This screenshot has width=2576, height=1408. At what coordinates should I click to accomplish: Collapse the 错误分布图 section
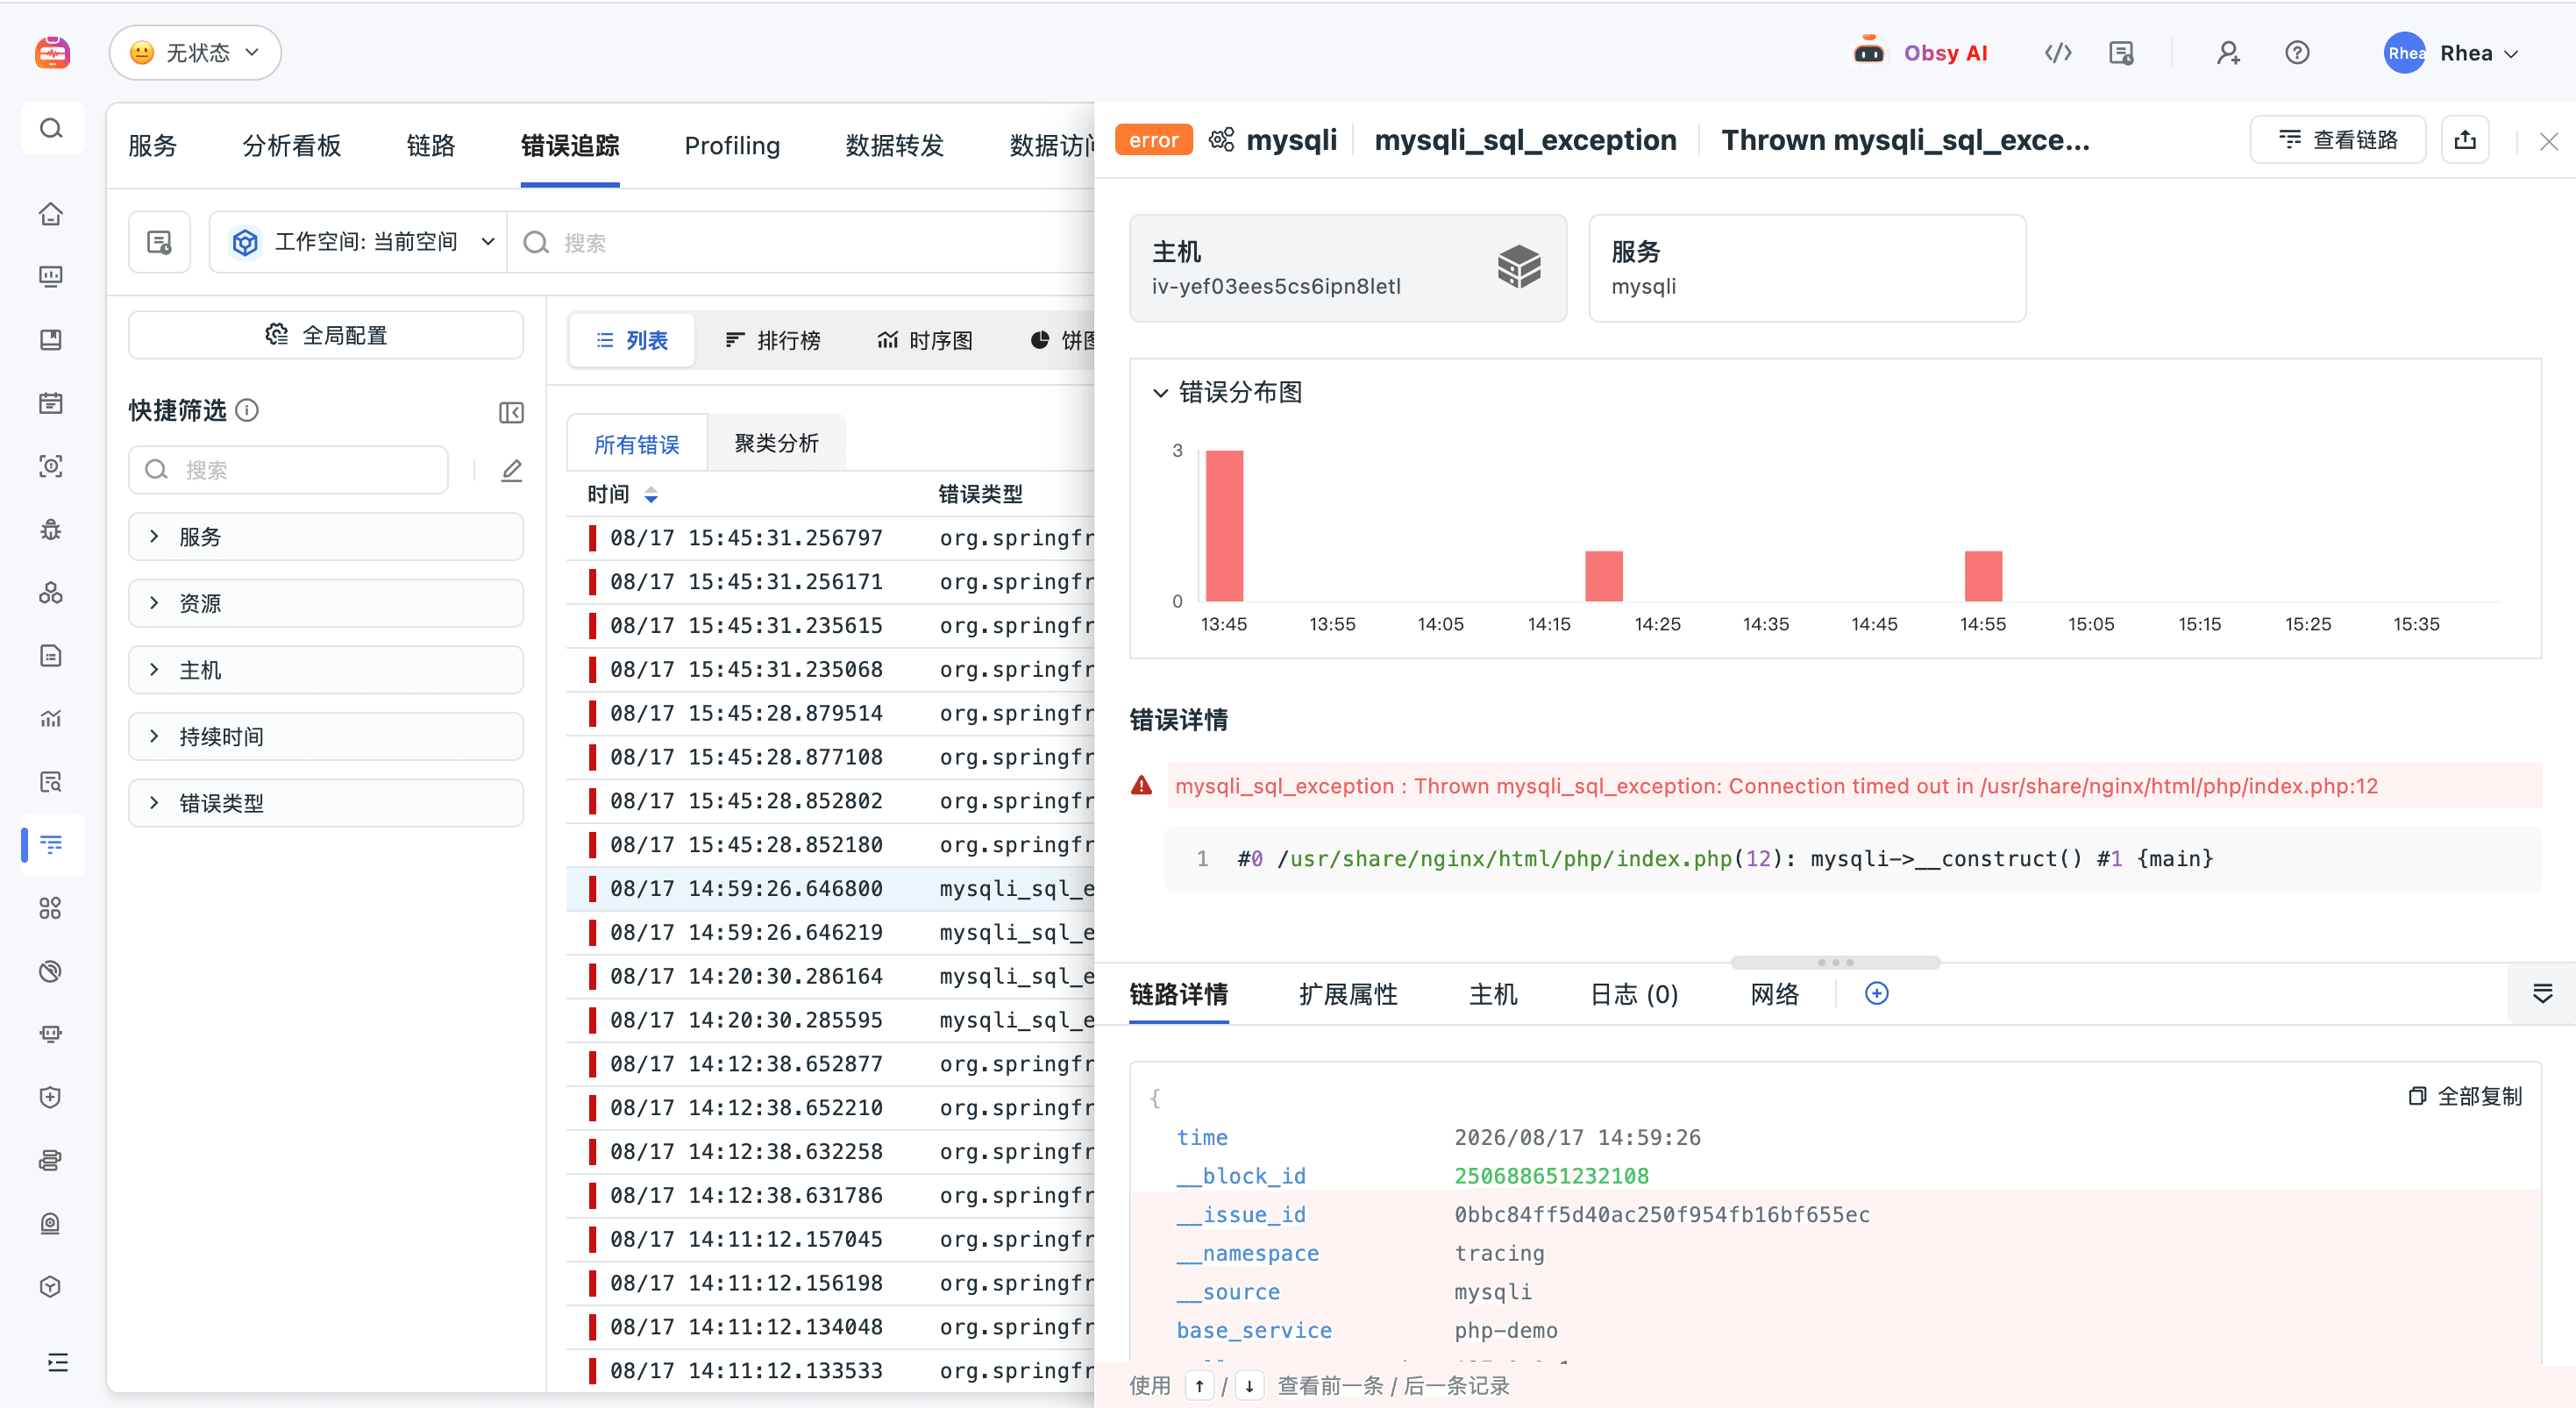point(1160,392)
